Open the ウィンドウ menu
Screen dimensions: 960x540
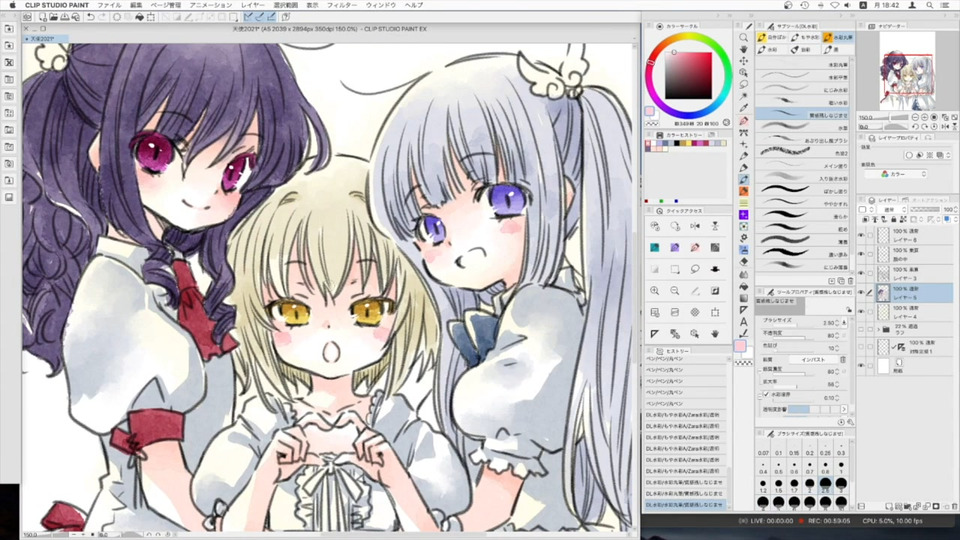coord(380,5)
